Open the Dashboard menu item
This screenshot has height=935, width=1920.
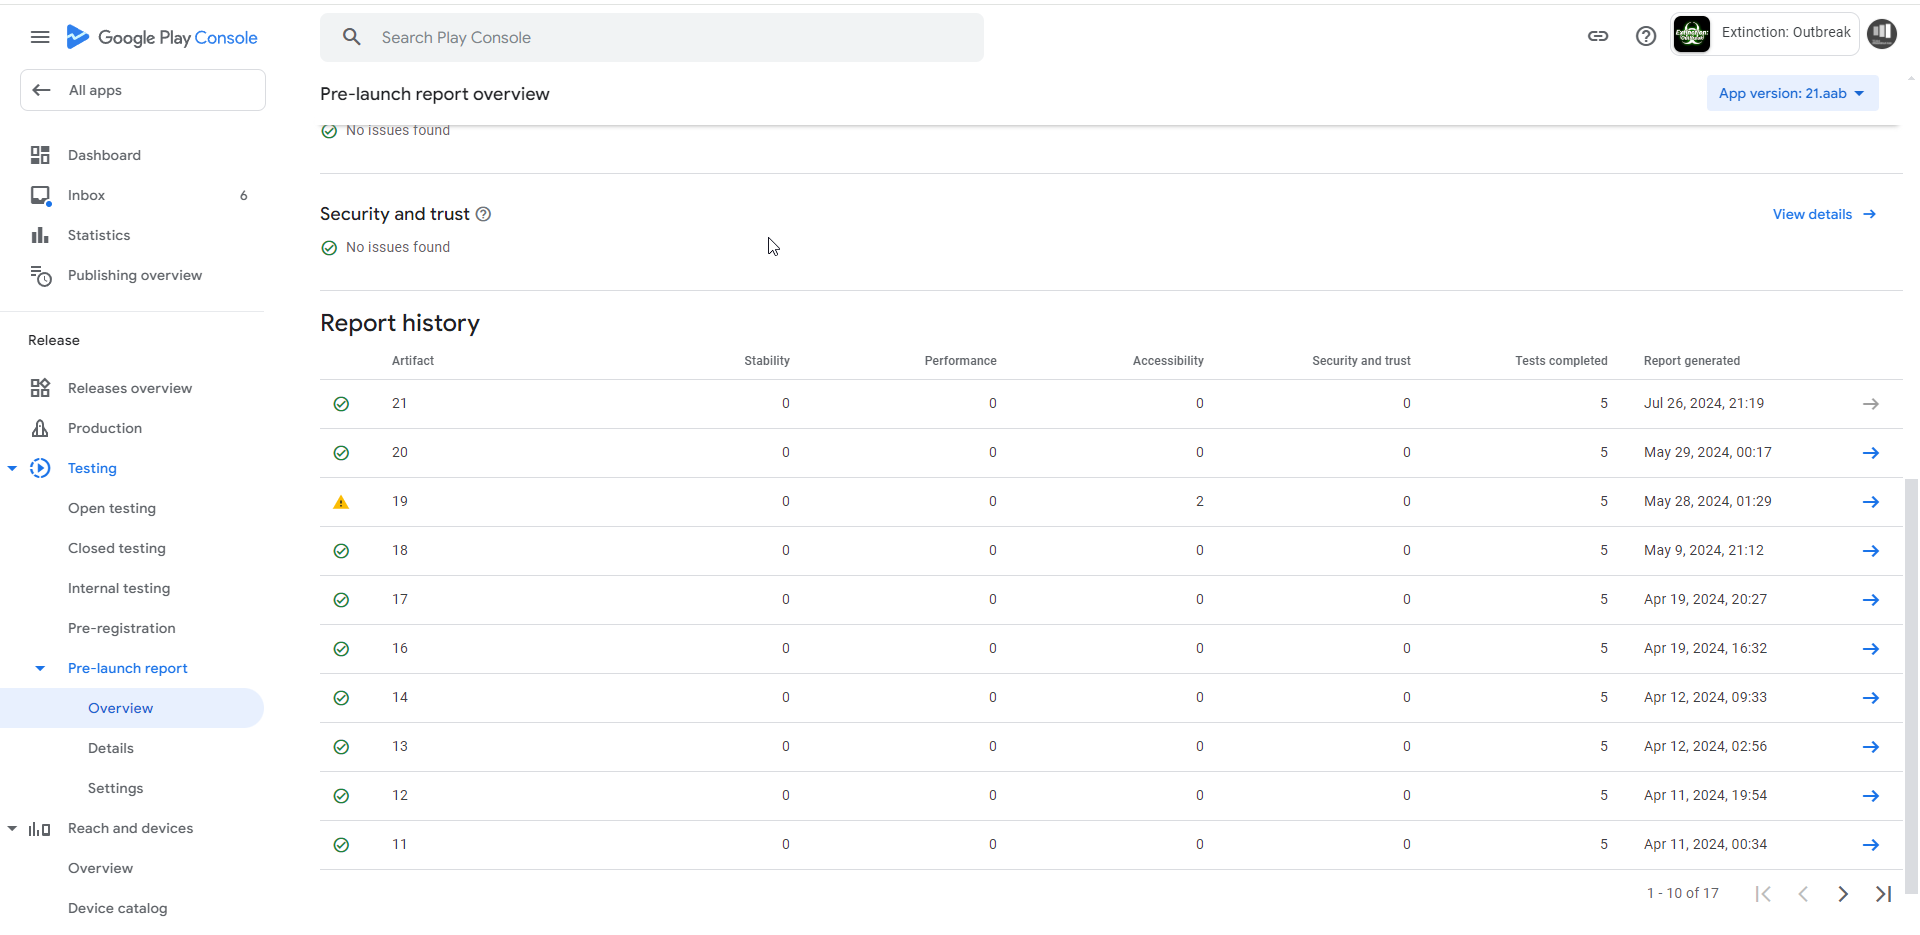click(x=104, y=155)
